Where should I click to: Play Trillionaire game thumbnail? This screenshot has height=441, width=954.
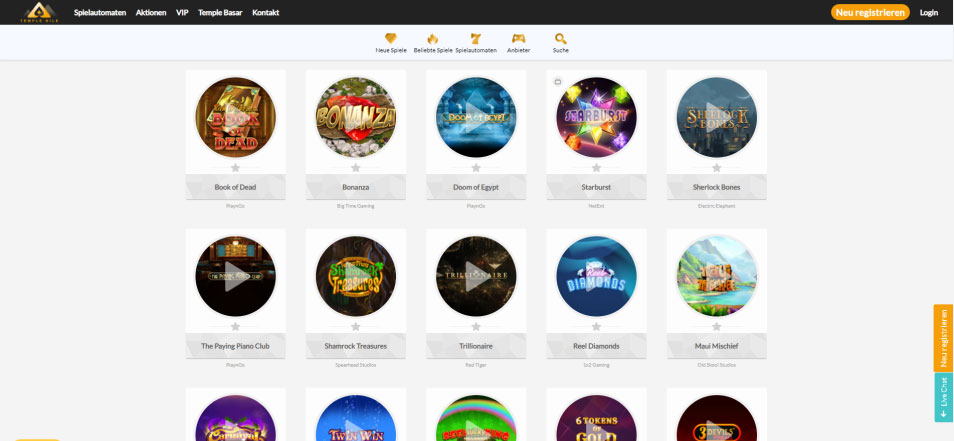[476, 276]
